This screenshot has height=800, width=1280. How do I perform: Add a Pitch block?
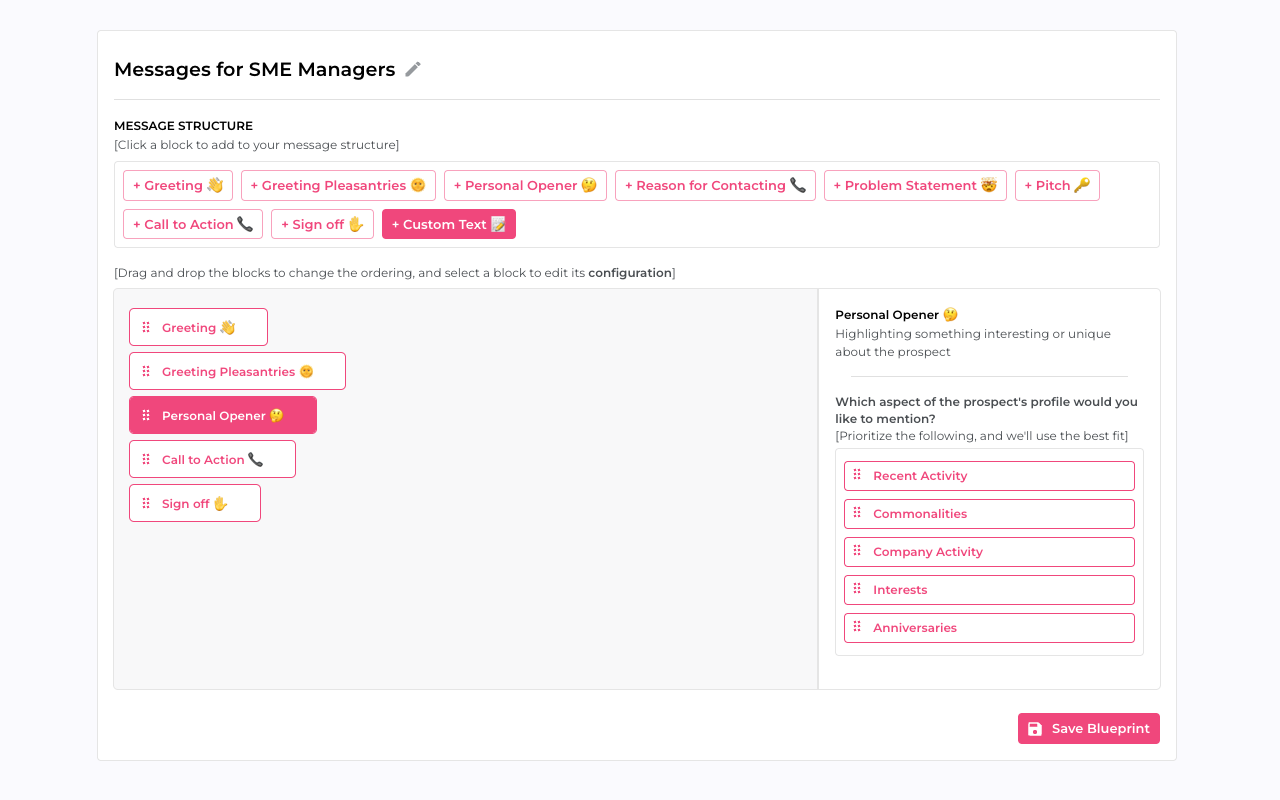click(1057, 185)
